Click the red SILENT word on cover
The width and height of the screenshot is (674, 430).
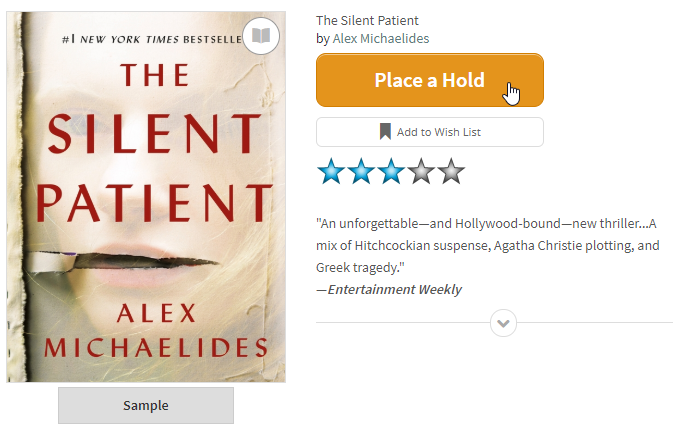point(155,134)
